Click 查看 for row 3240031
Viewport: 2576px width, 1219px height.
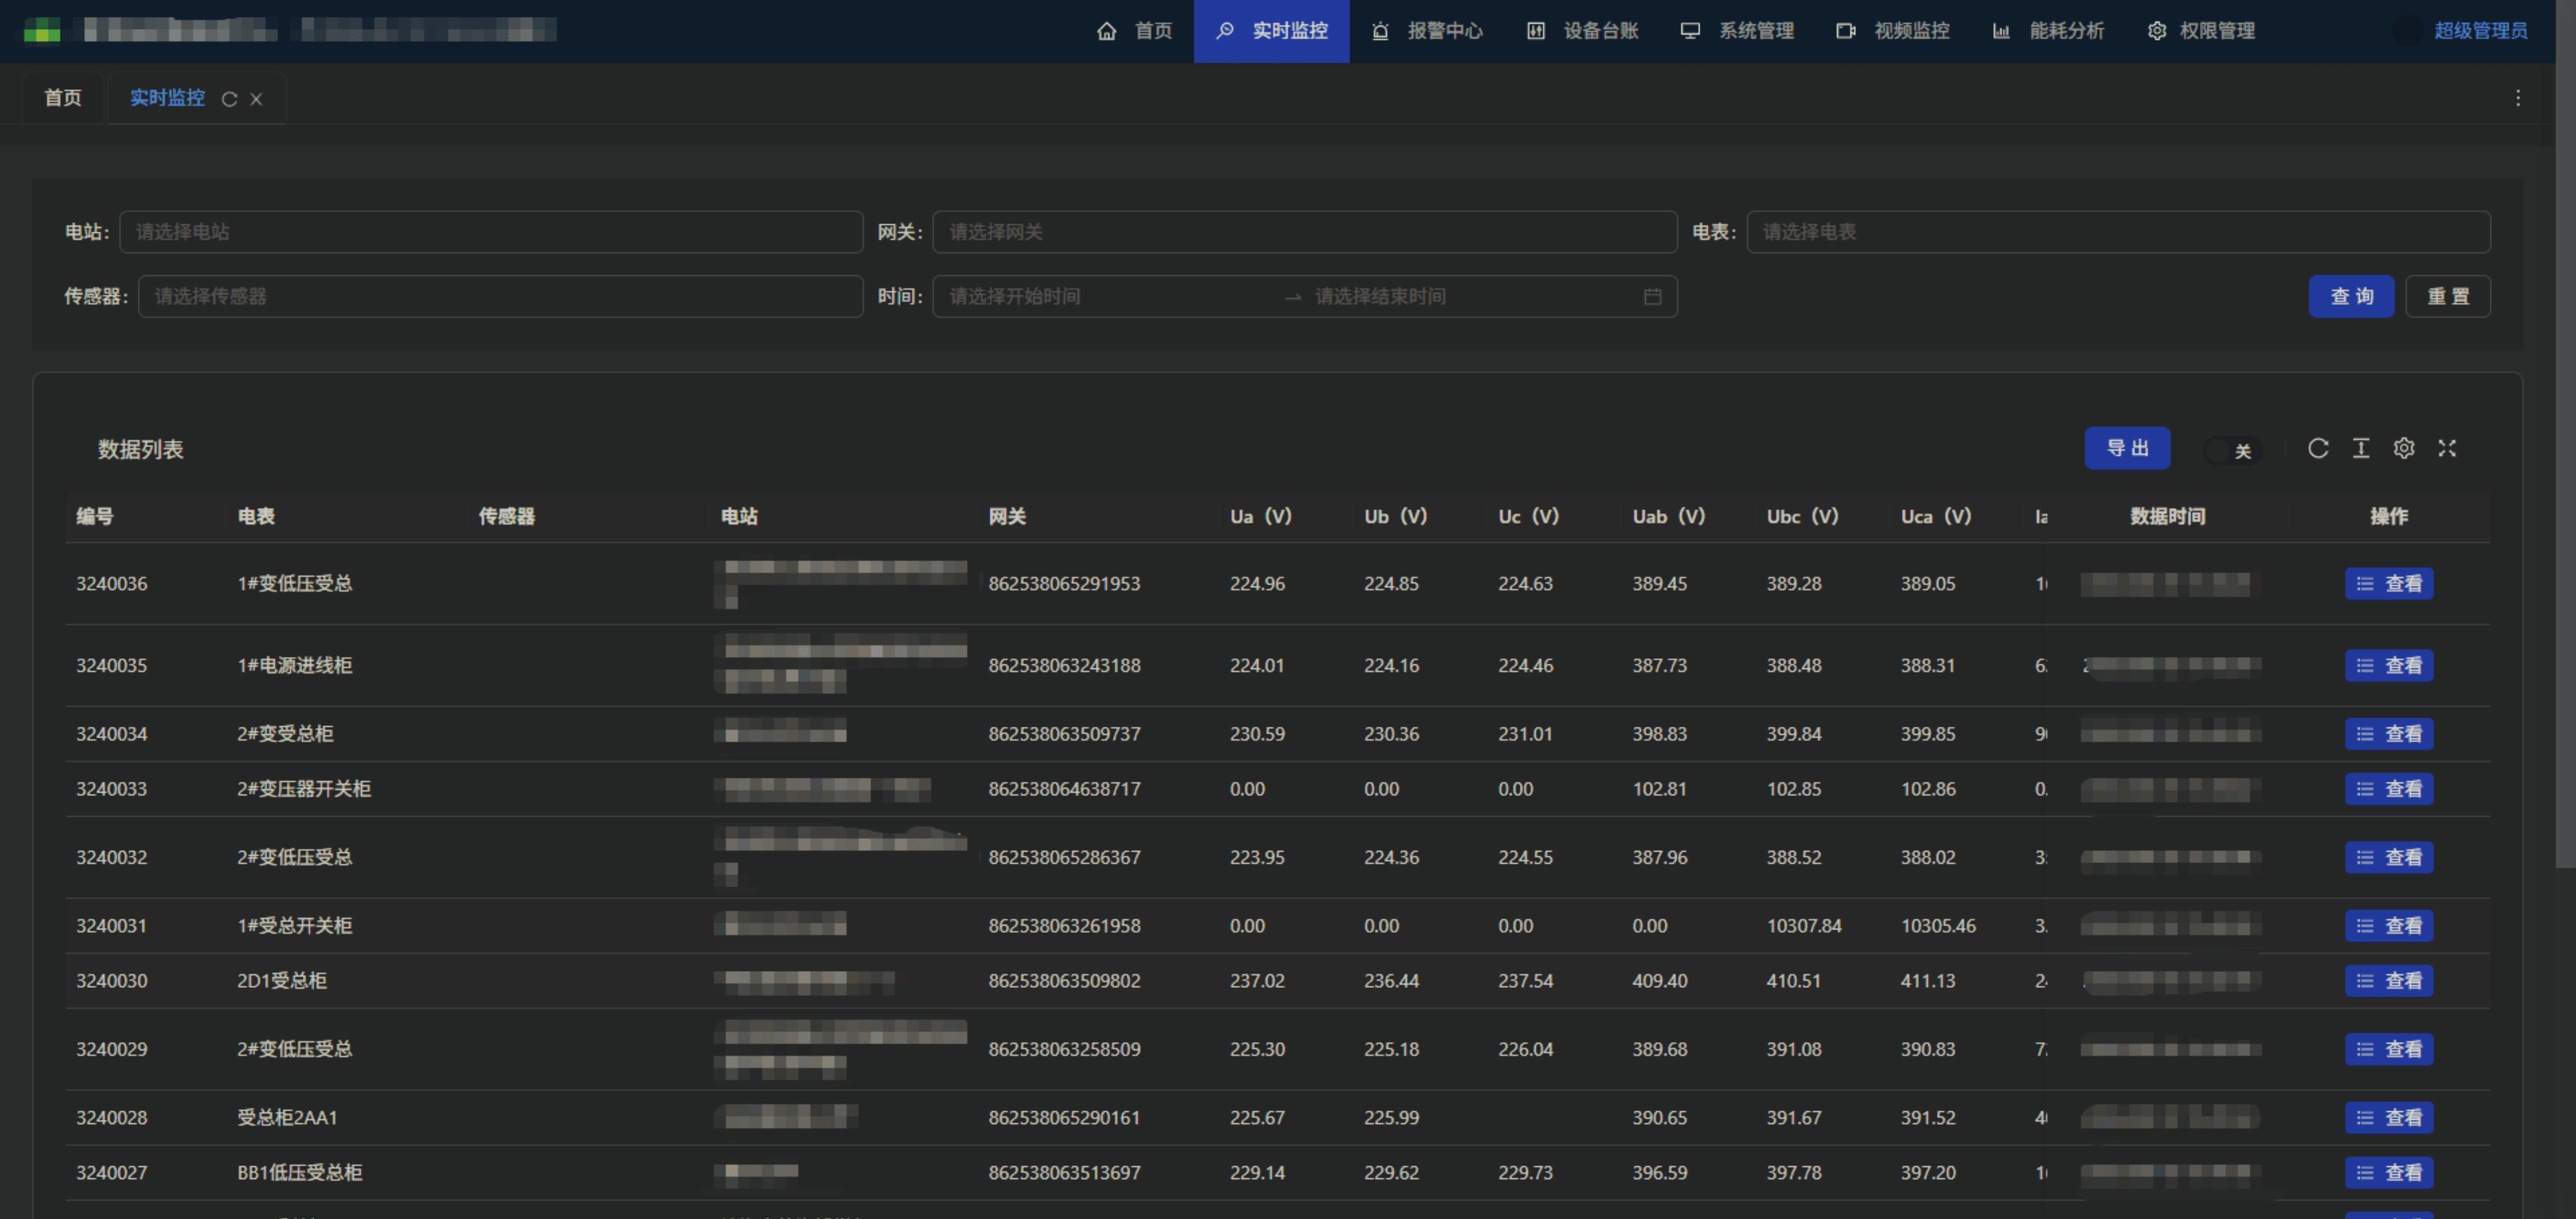2389,926
